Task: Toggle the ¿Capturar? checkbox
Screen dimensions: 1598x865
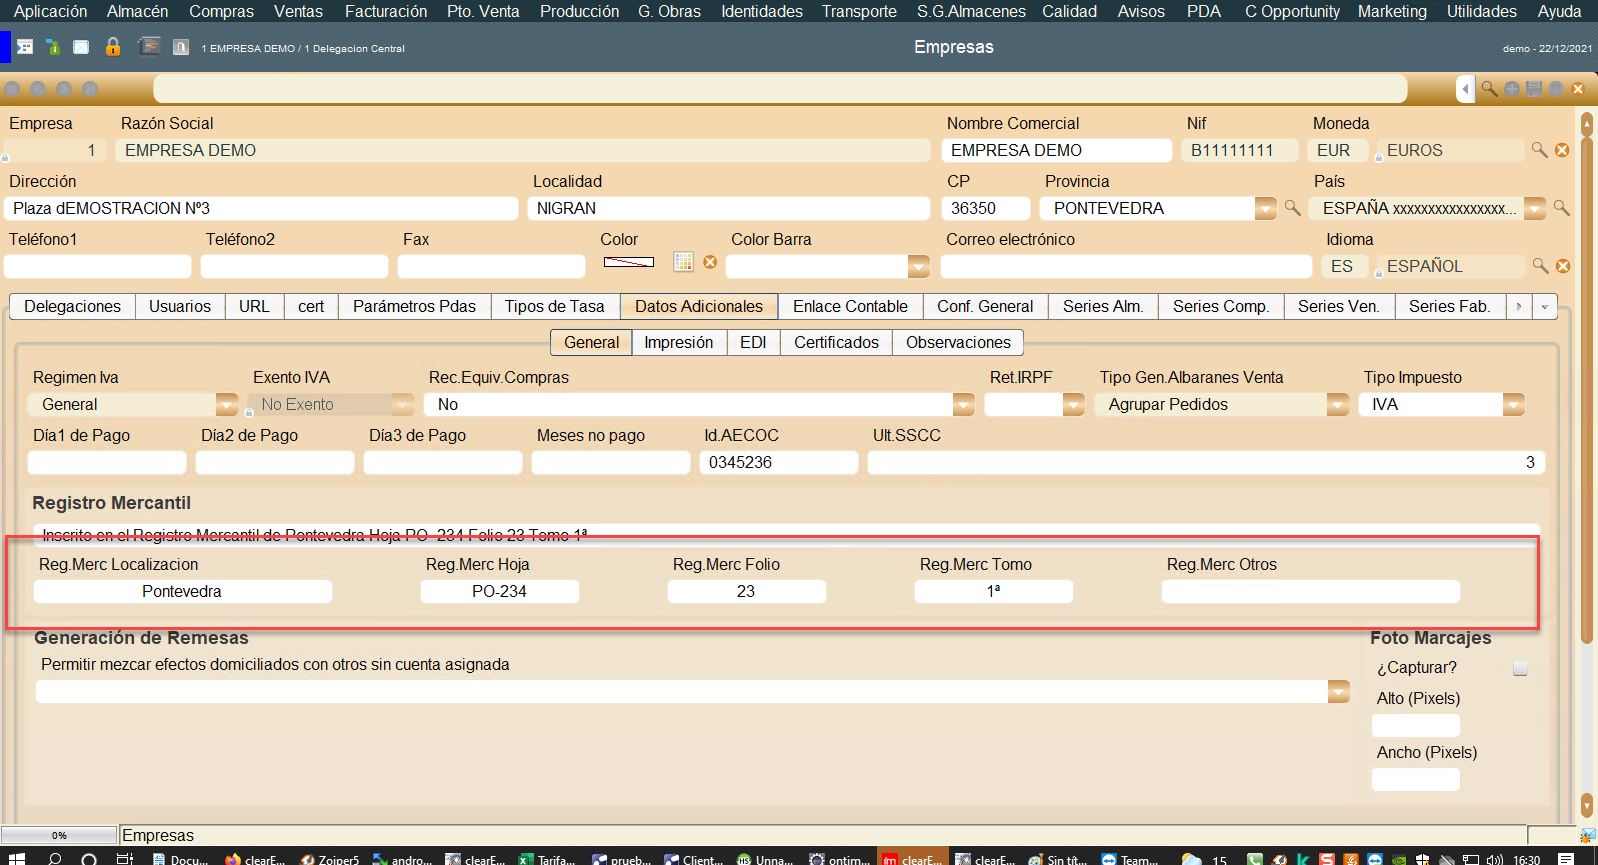Action: 1520,668
